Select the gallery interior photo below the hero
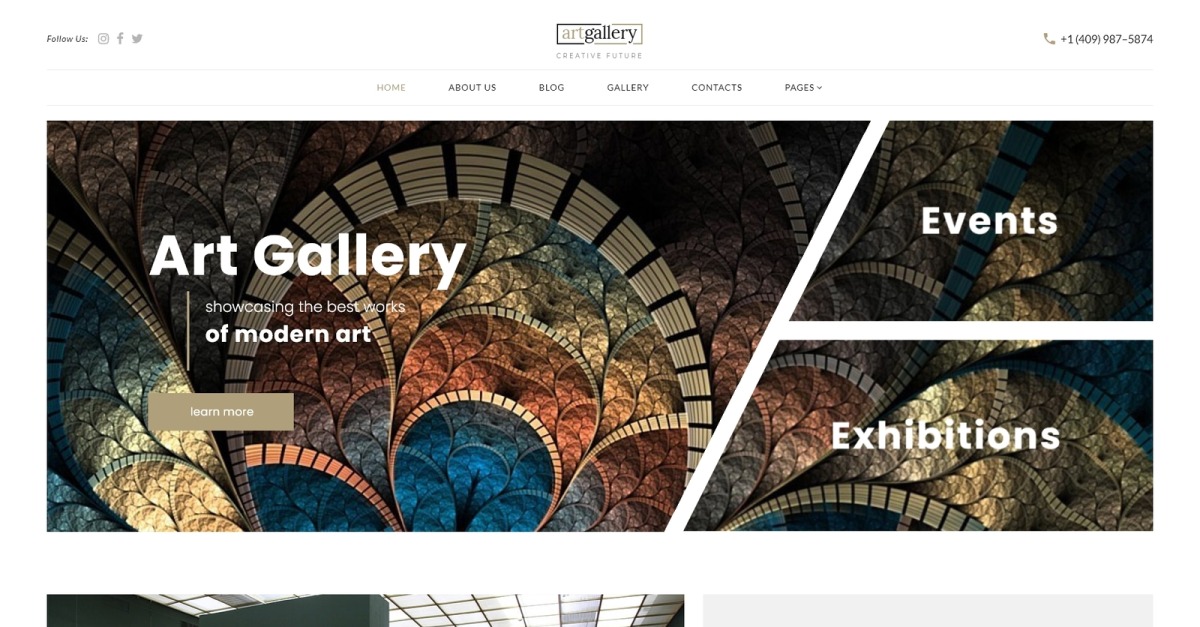 point(365,611)
